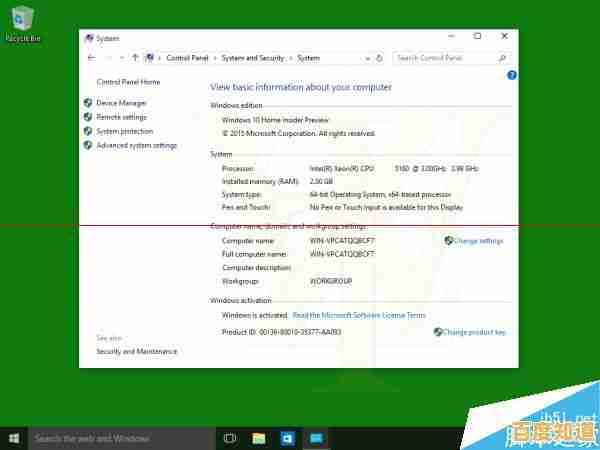Refresh the System control panel page
600x450 pixels.
[383, 58]
